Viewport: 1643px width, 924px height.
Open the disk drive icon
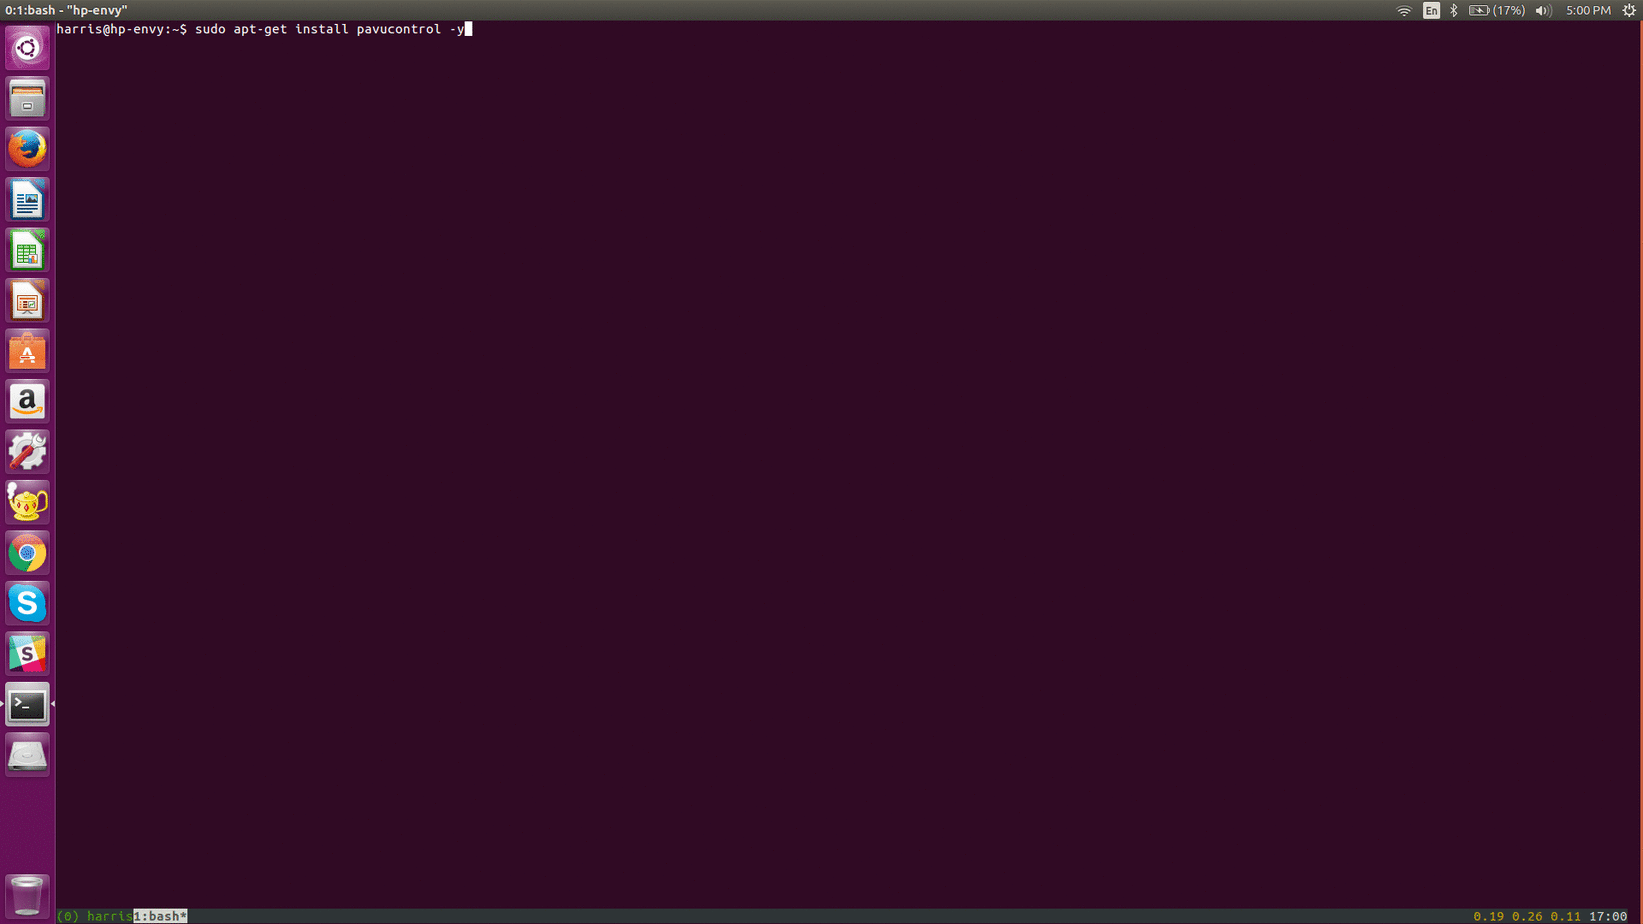coord(27,755)
